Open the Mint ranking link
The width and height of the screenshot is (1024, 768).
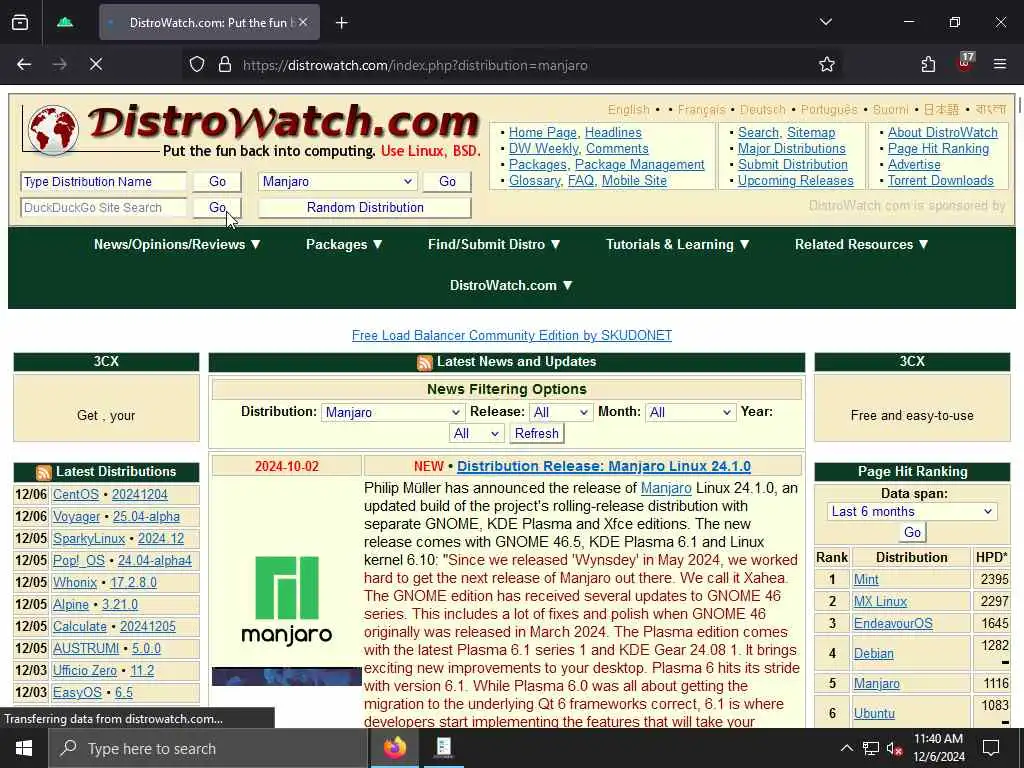[866, 580]
